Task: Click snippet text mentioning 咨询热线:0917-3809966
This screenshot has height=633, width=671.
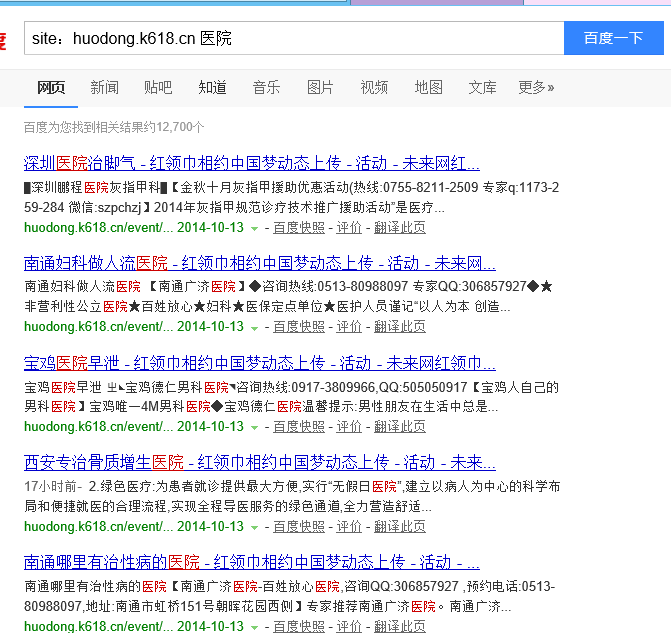Action: point(291,397)
